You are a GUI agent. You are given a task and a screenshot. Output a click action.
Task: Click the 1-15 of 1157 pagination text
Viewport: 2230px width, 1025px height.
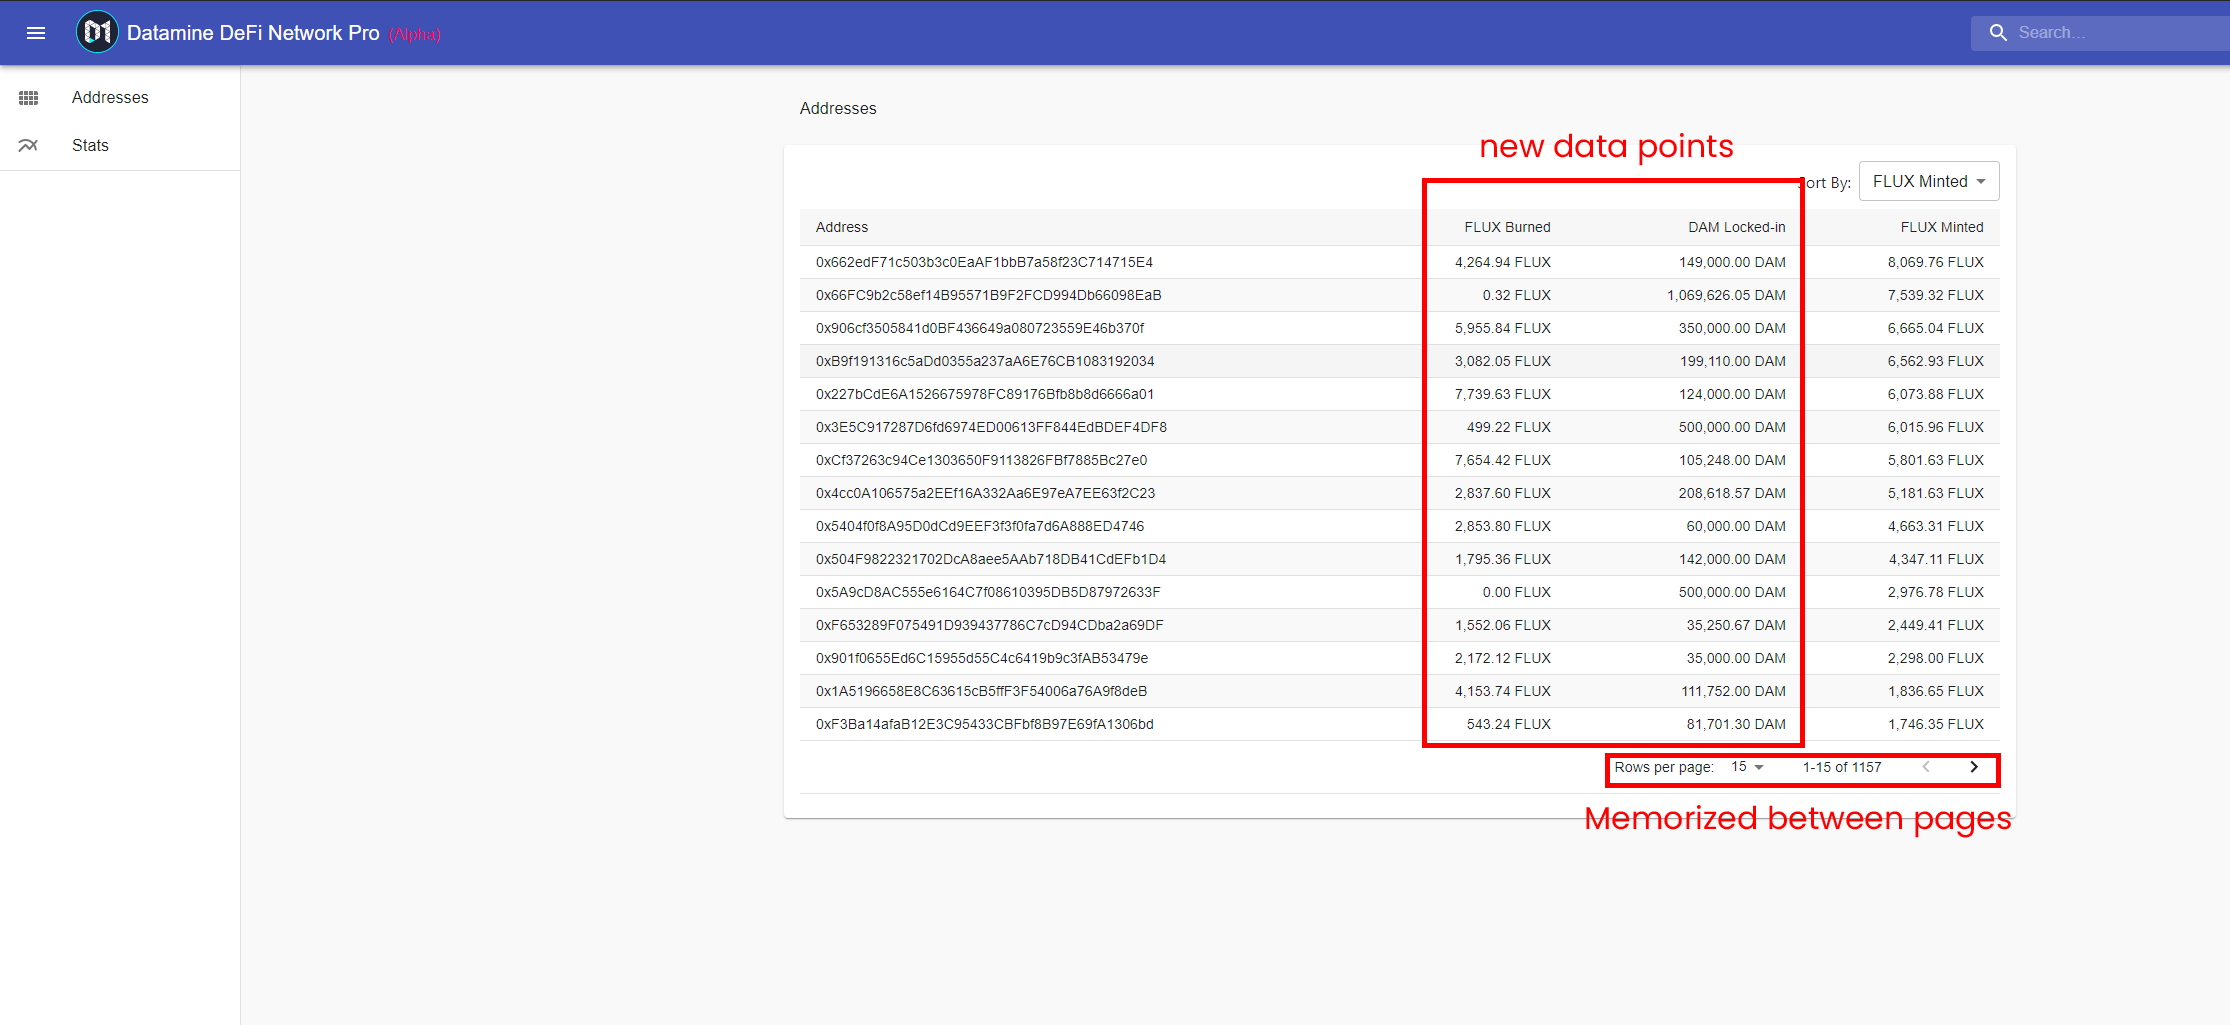click(1842, 767)
